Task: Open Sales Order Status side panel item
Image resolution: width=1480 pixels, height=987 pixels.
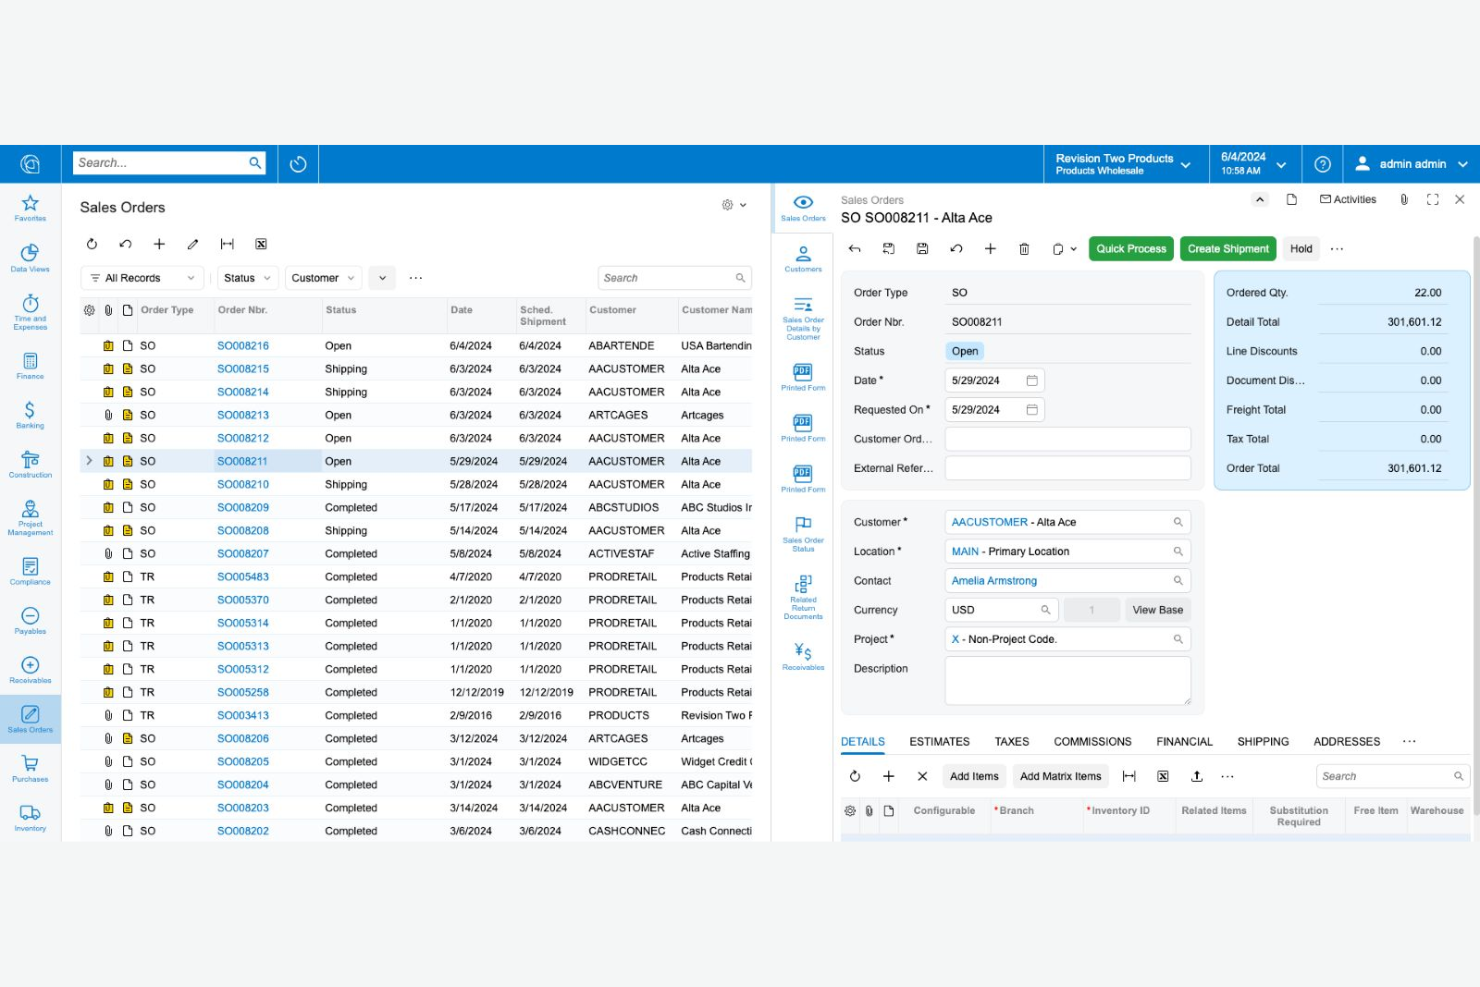Action: pos(803,534)
